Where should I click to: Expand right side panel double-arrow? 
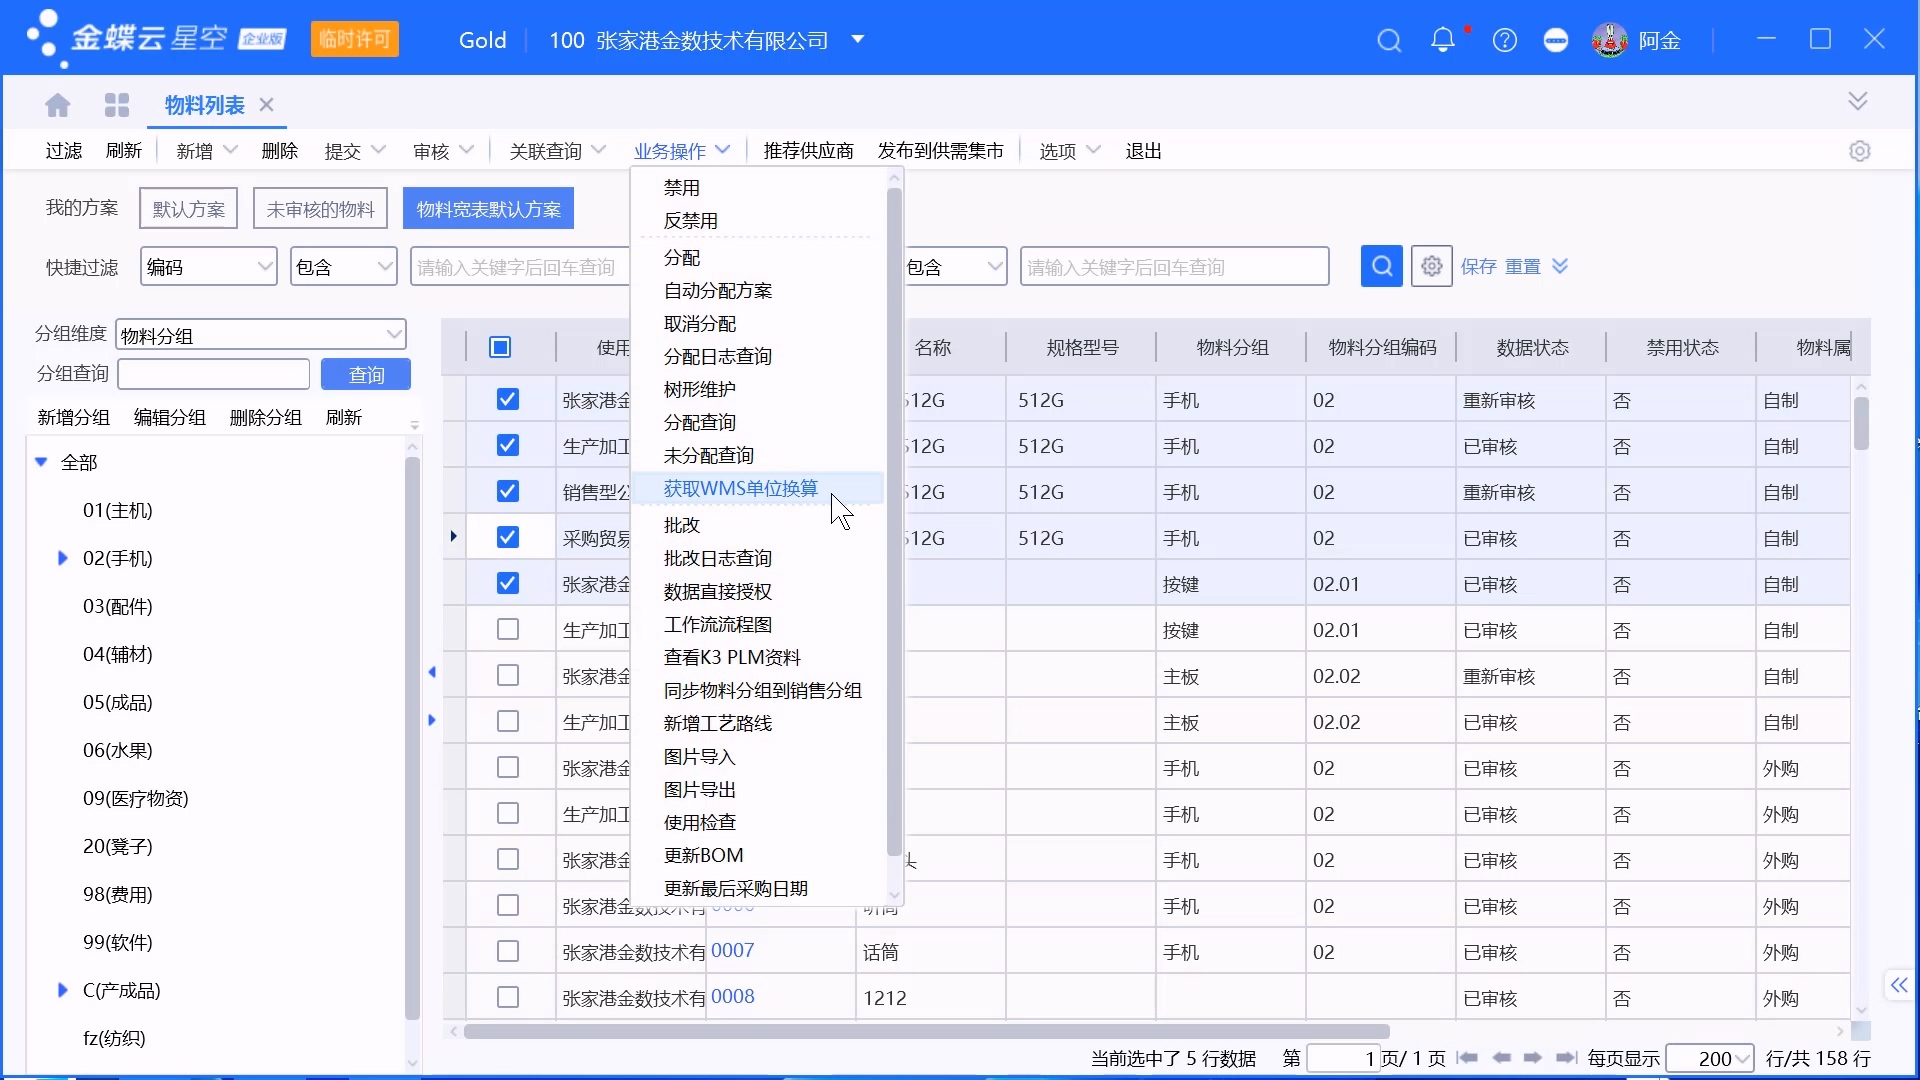coord(1899,986)
